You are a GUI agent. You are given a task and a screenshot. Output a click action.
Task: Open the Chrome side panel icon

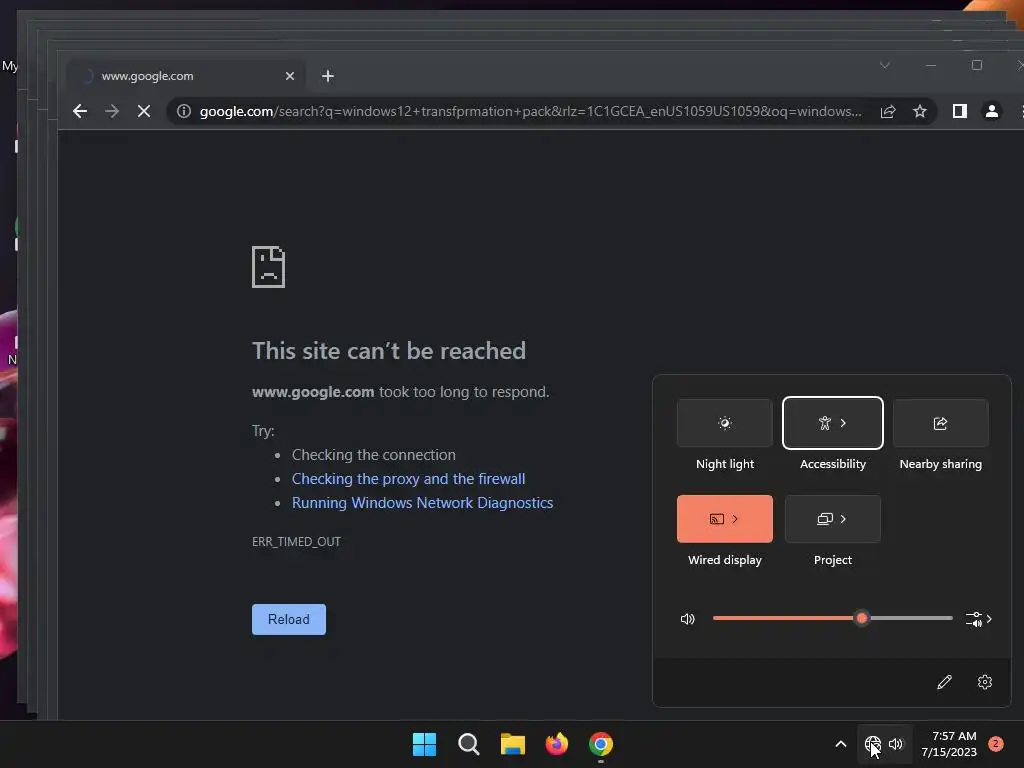(x=959, y=111)
